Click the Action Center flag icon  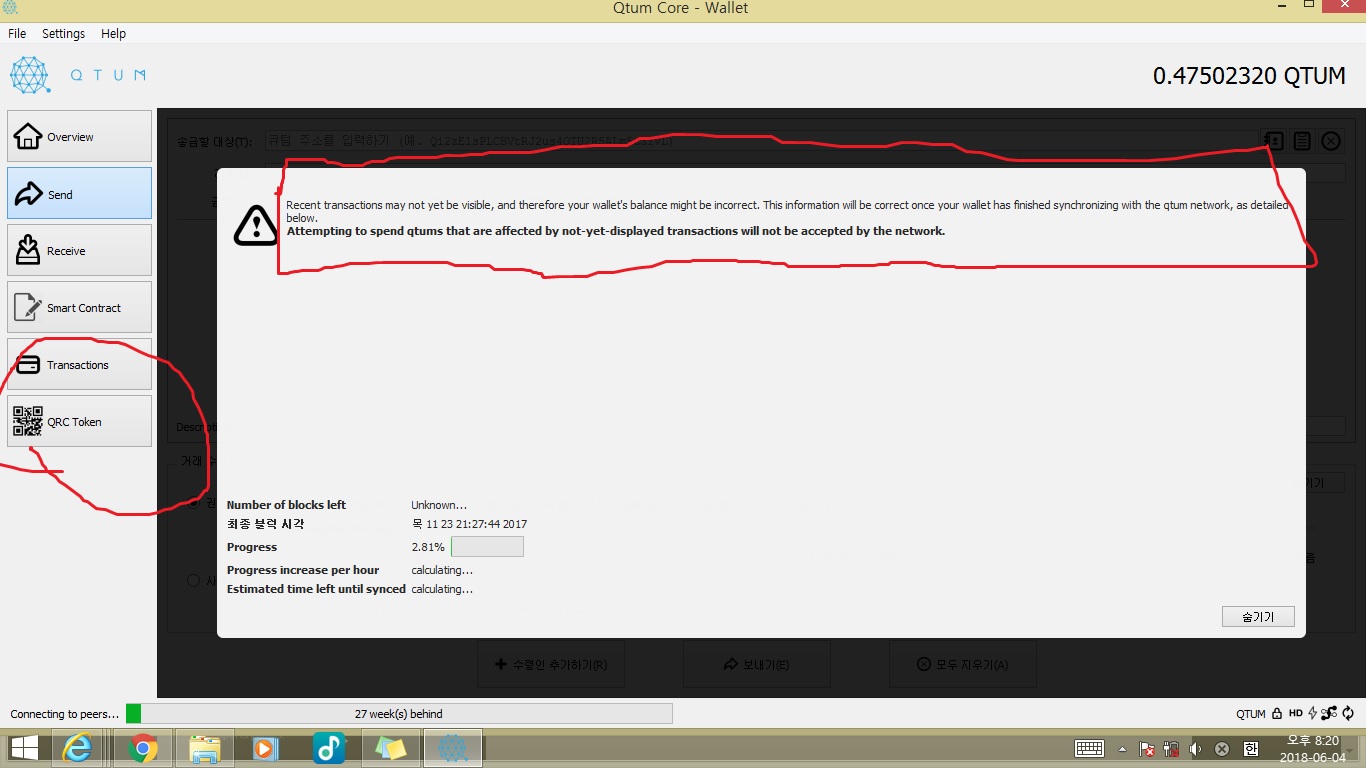coord(1148,749)
